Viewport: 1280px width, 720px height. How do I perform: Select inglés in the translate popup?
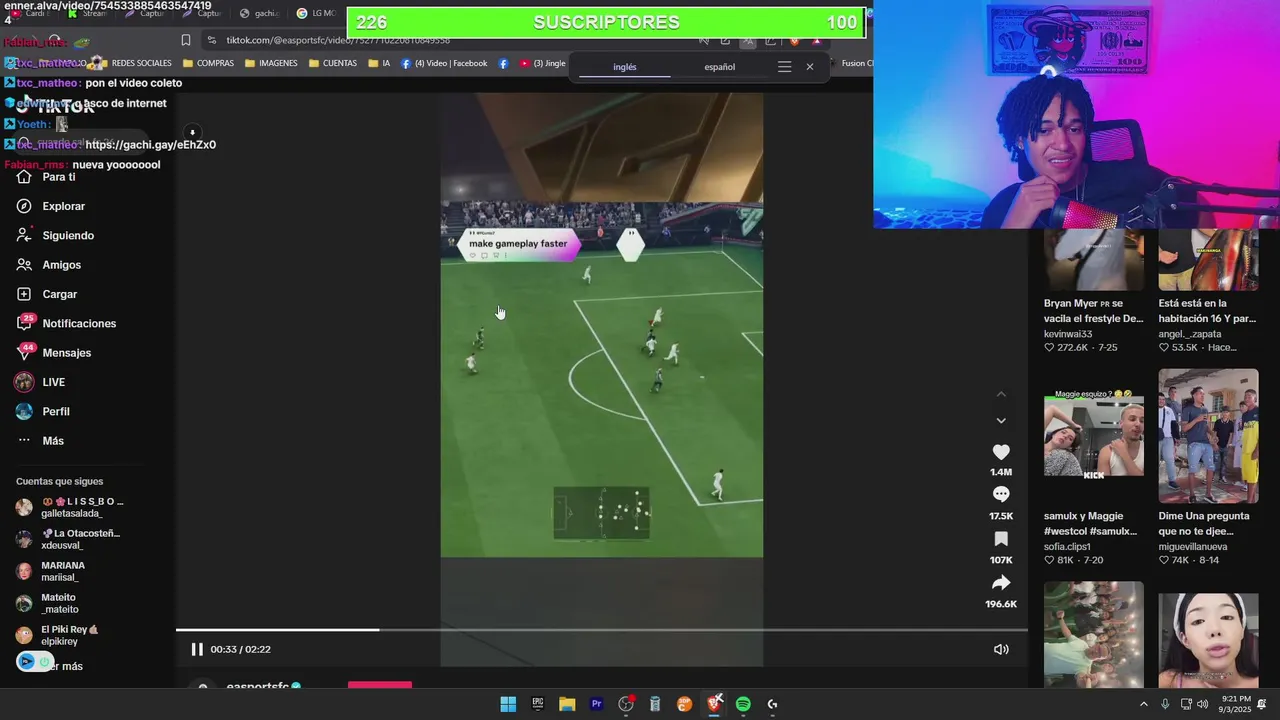[624, 67]
